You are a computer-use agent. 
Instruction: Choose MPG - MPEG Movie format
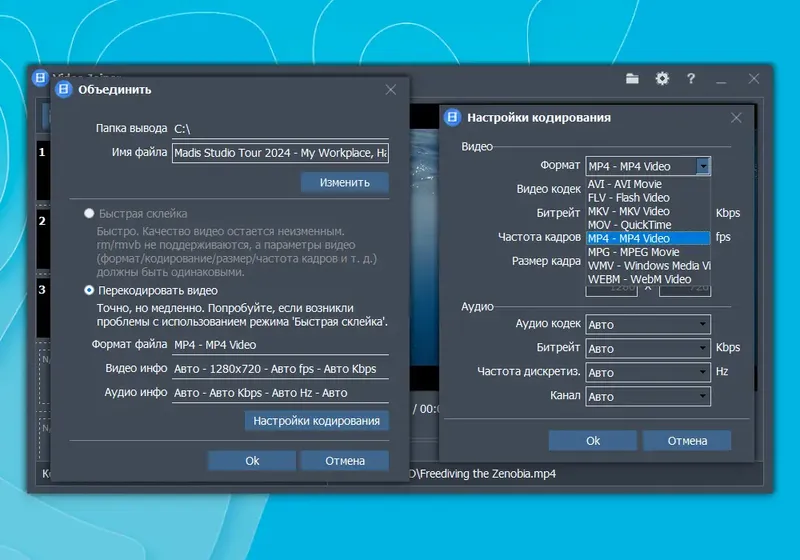[x=648, y=252]
